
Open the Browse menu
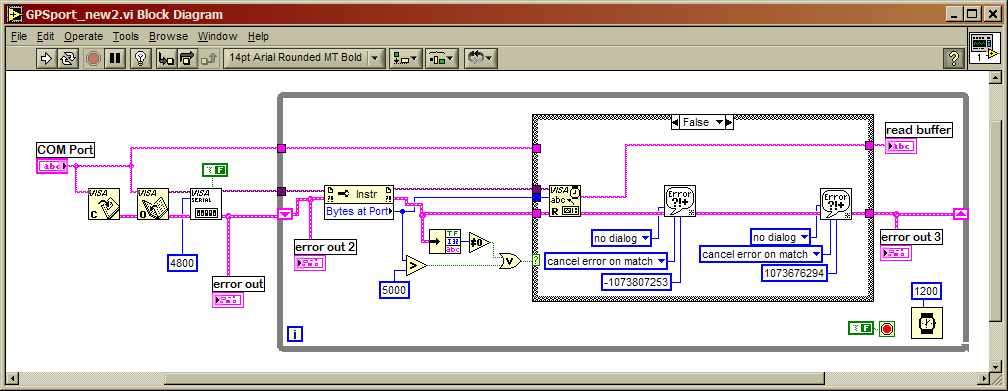[x=168, y=36]
